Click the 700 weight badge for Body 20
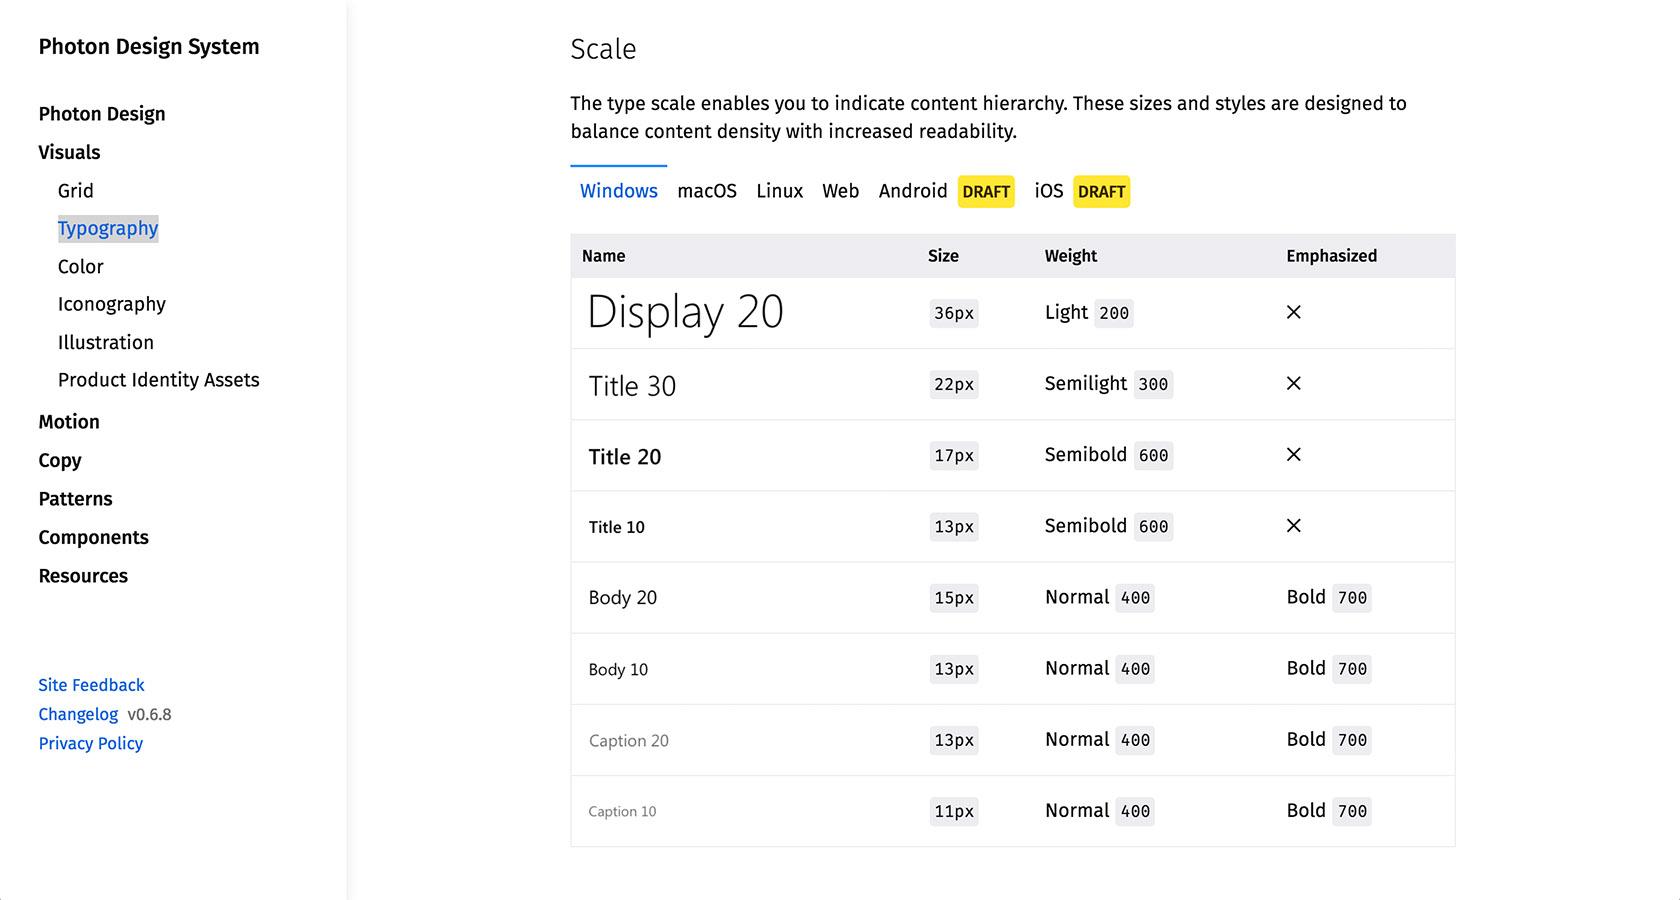The height and width of the screenshot is (900, 1680). [x=1352, y=597]
